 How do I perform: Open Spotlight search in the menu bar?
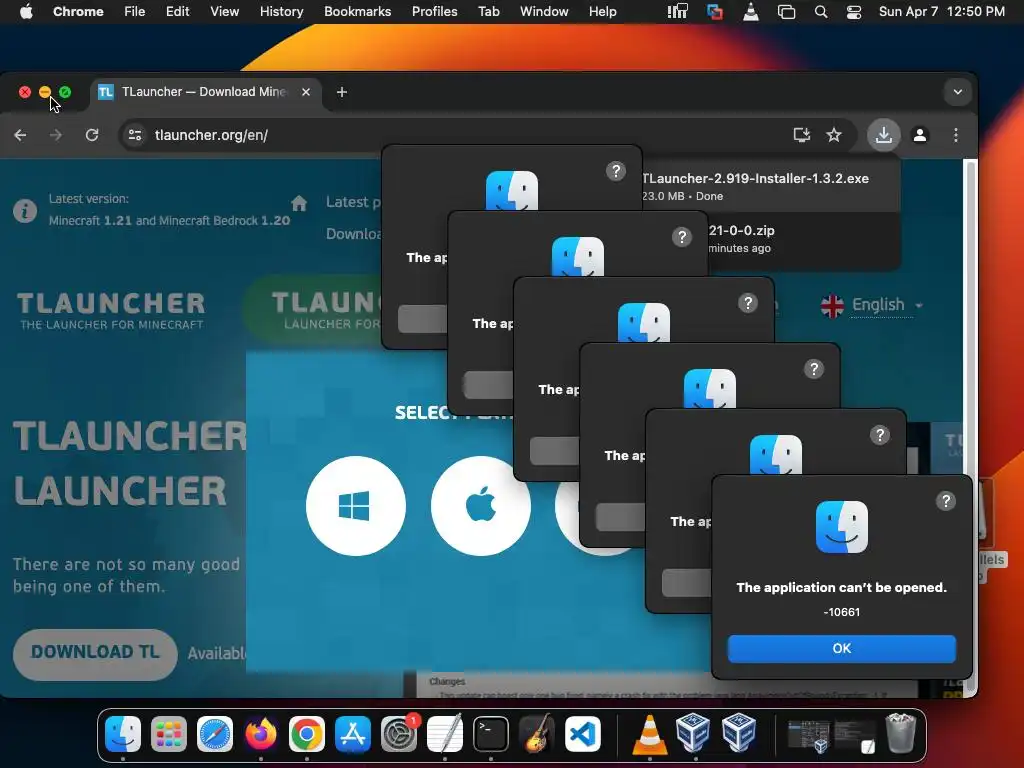[x=821, y=12]
